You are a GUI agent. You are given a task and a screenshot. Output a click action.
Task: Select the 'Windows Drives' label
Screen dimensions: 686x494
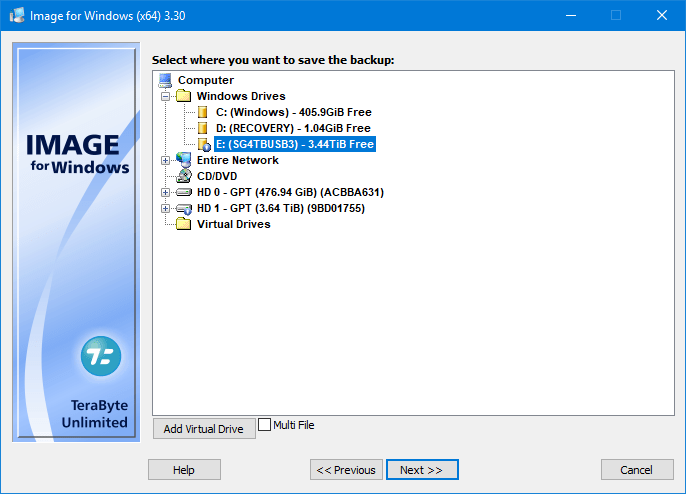coord(241,96)
